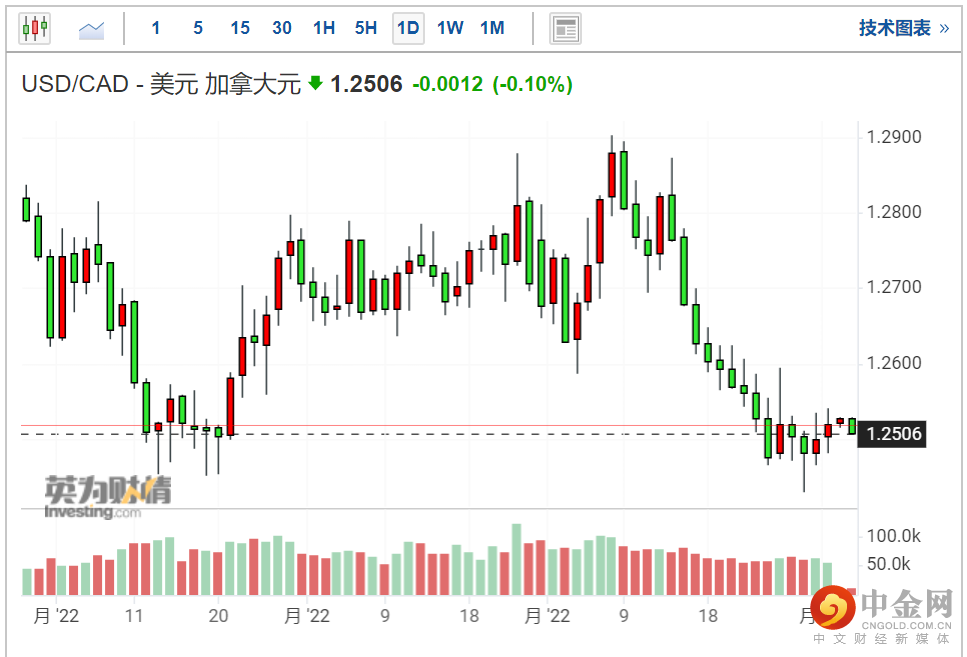Select the 30 minute timeframe
The image size is (967, 657).
pyautogui.click(x=282, y=28)
